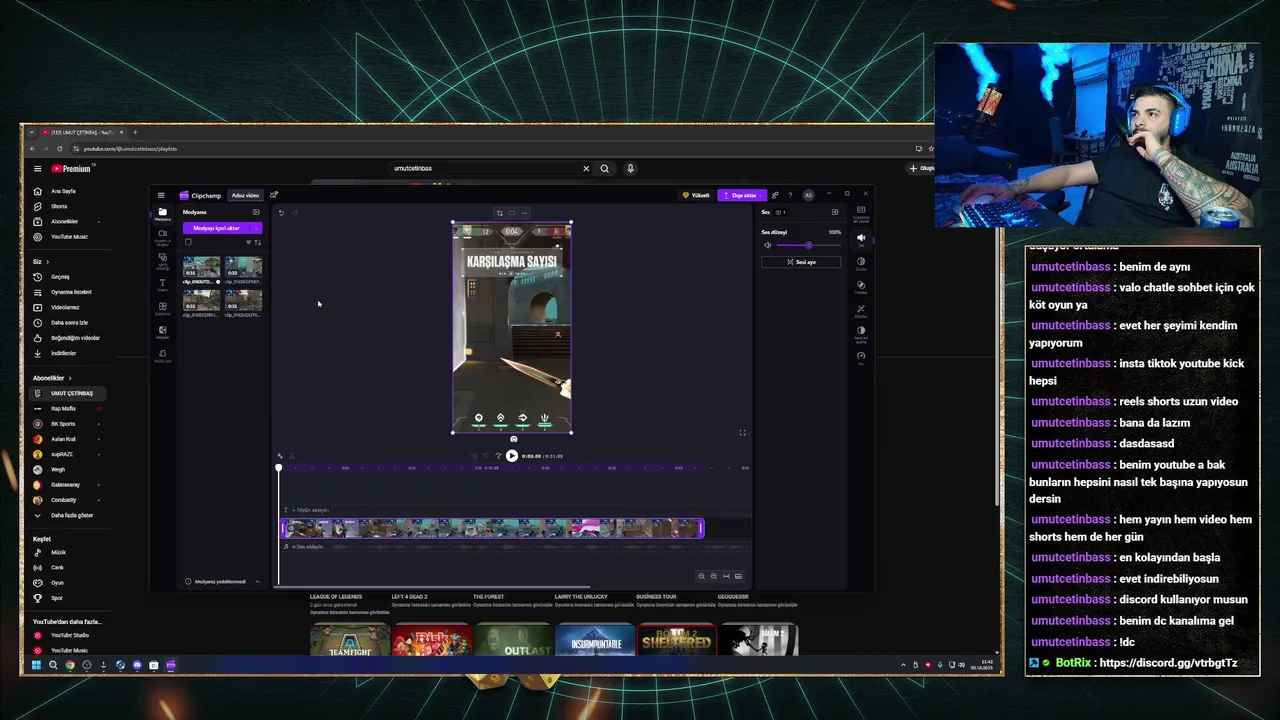This screenshot has height=720, width=1280.
Task: Open the YouTube guide hamburger menu
Action: click(37, 169)
